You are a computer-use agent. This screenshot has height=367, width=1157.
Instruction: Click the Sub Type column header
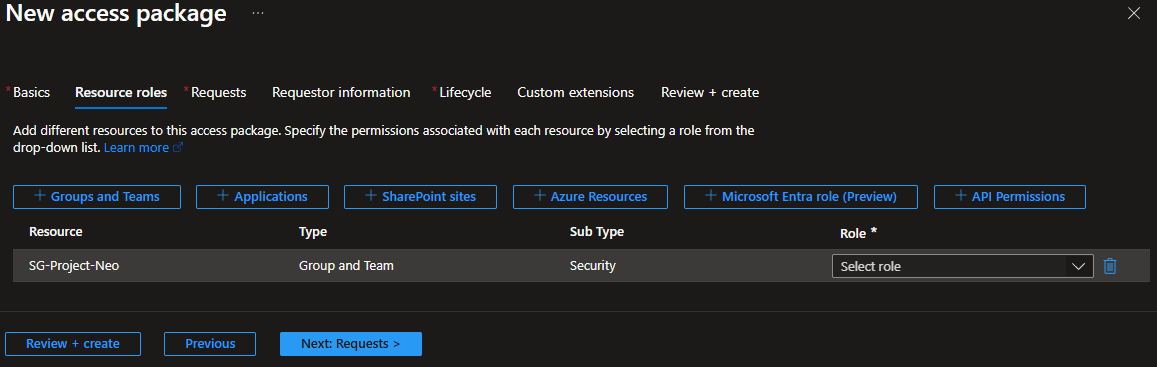pos(596,232)
